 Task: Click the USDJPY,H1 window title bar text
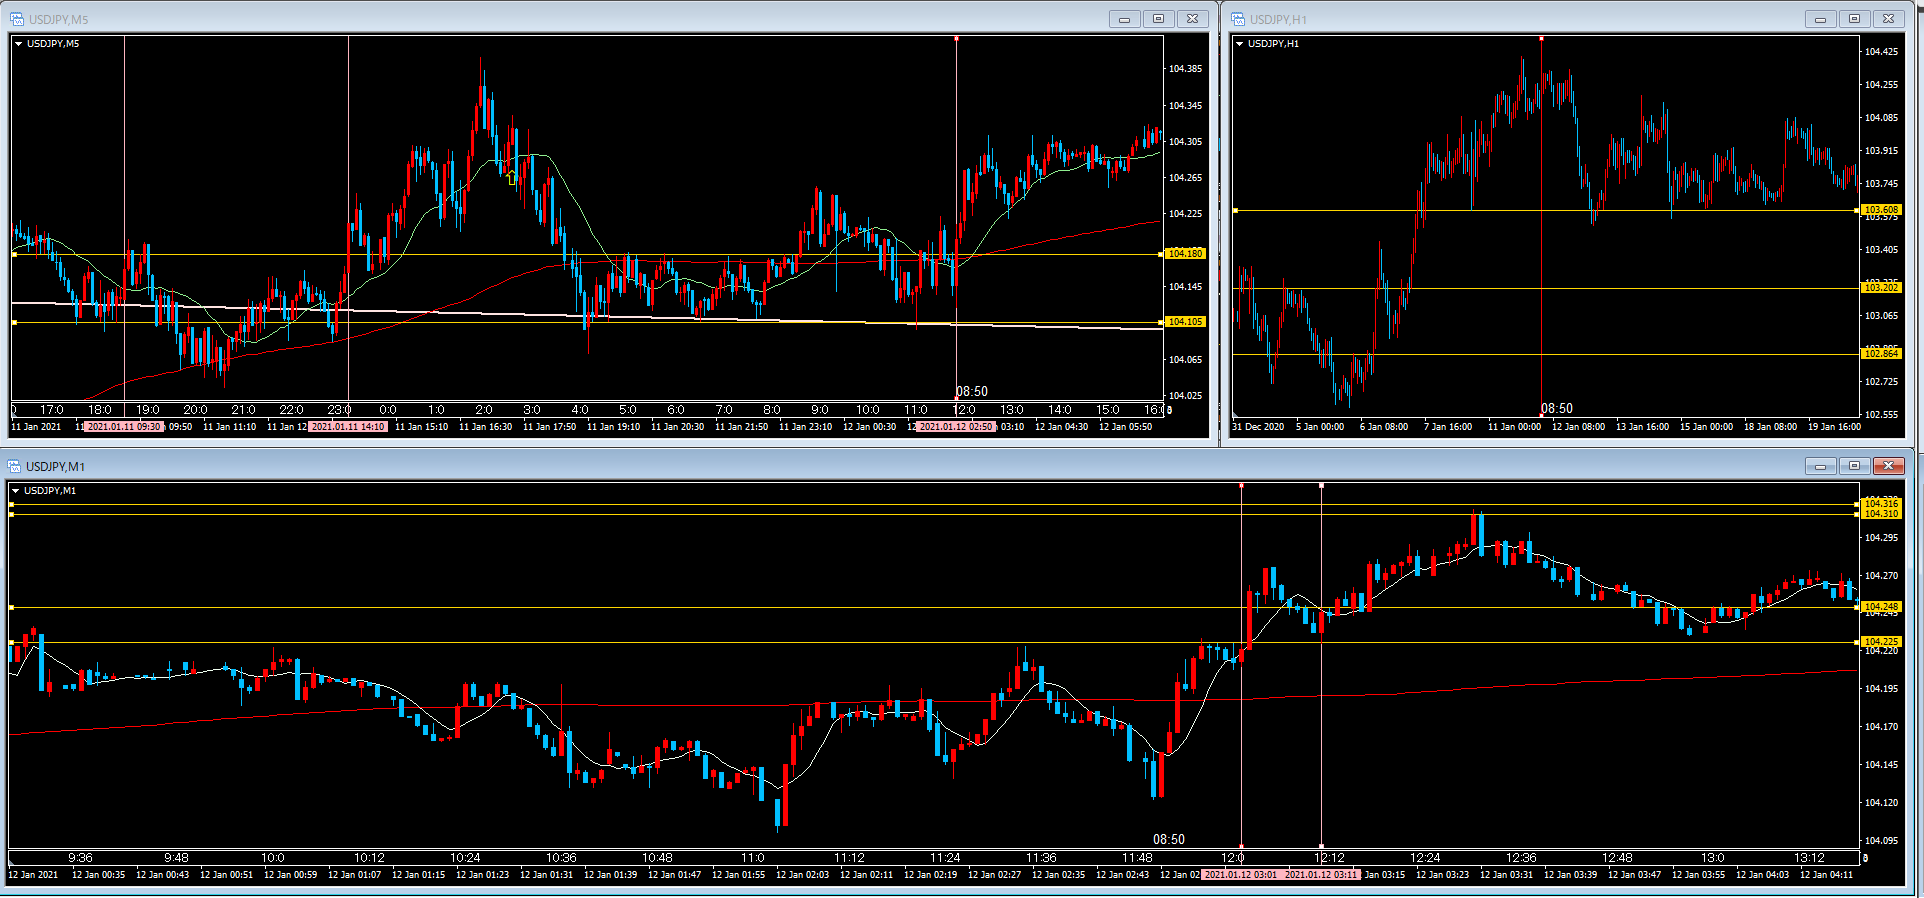(1279, 20)
